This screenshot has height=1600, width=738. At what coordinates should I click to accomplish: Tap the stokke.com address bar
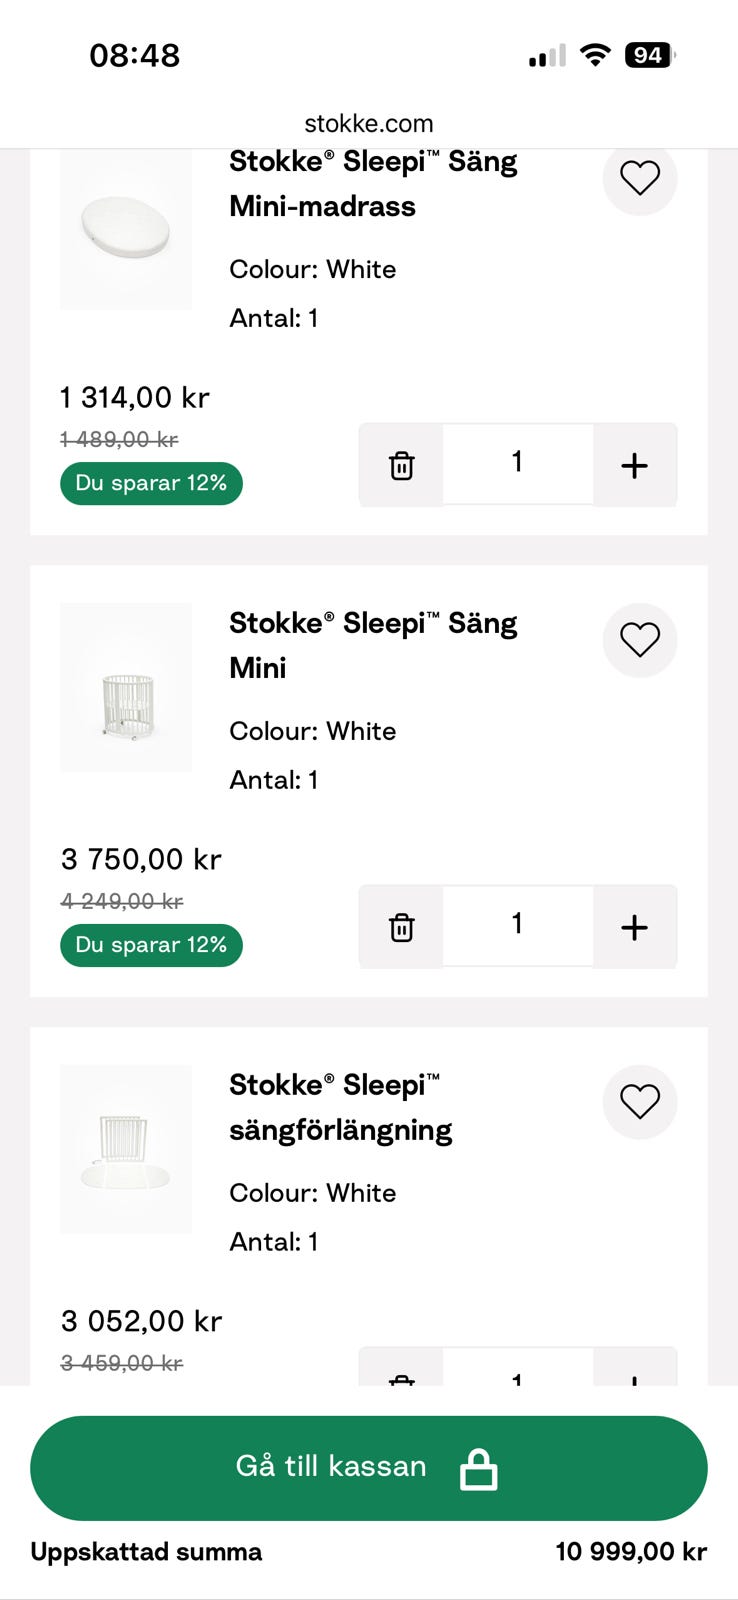point(369,124)
